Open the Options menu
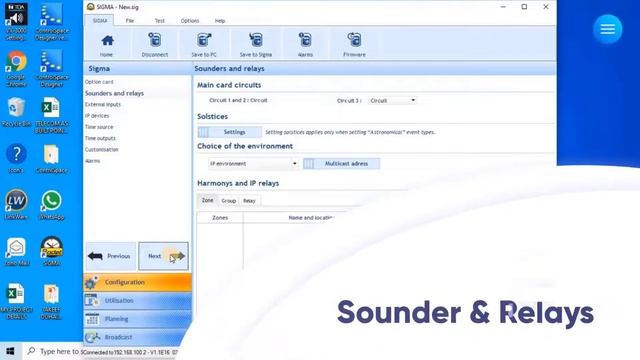This screenshot has height=360, width=640. [x=190, y=21]
